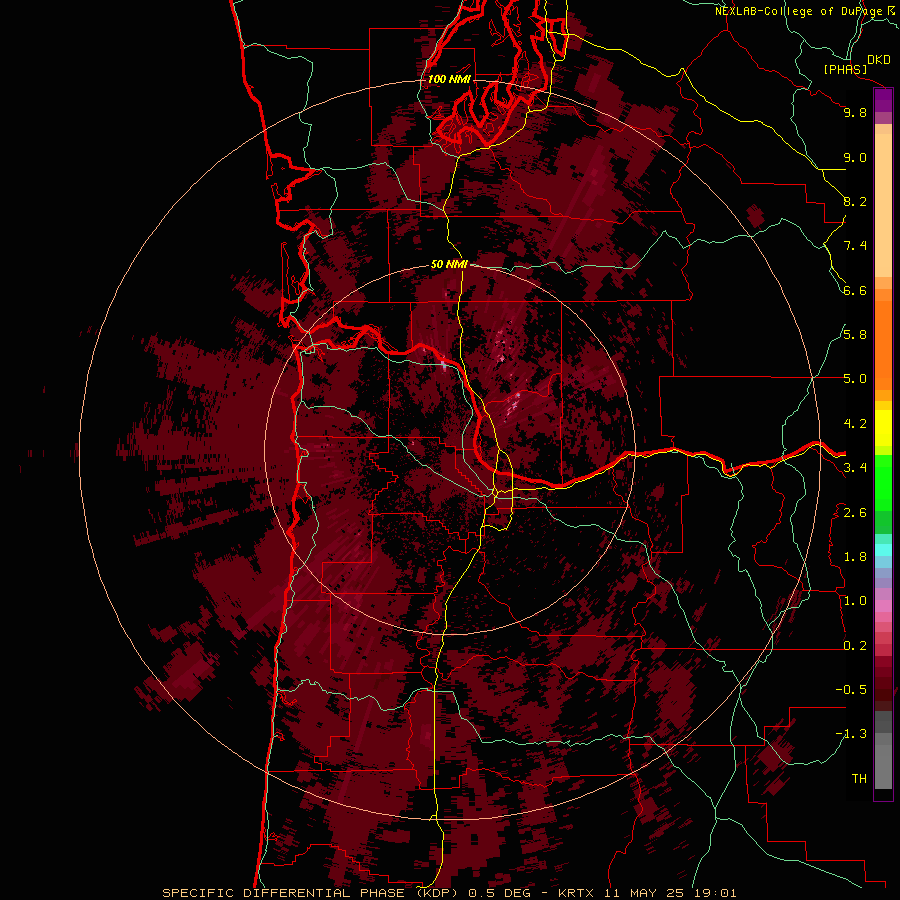
Task: Click the 6.6 value on the color scale
Action: click(x=855, y=290)
